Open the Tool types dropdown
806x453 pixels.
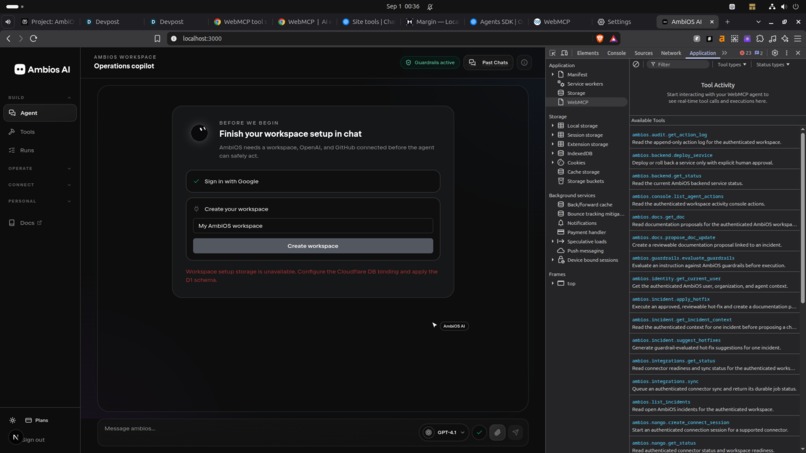coord(731,65)
